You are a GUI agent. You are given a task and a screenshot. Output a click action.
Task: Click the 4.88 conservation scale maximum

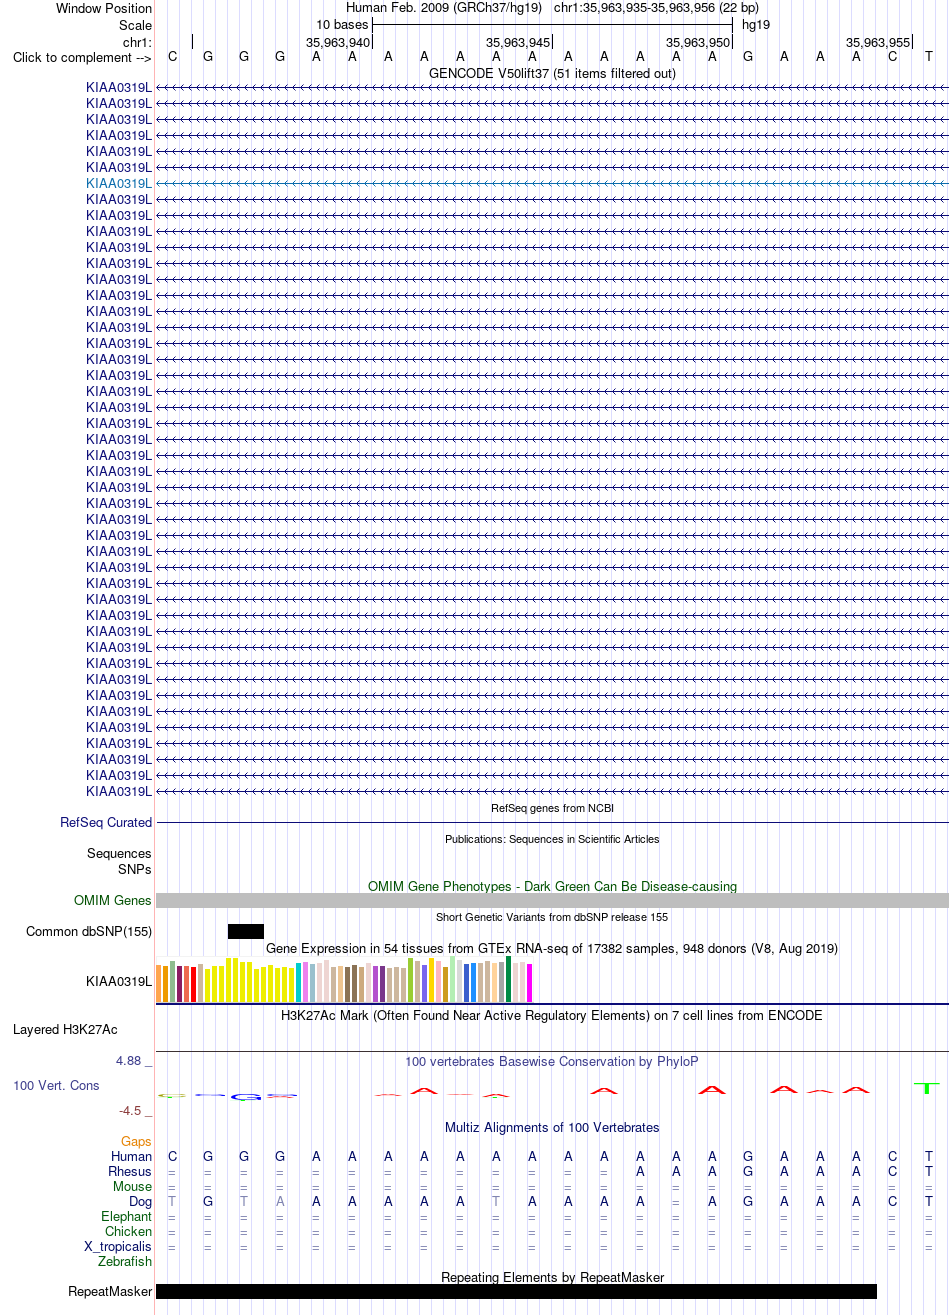135,1060
